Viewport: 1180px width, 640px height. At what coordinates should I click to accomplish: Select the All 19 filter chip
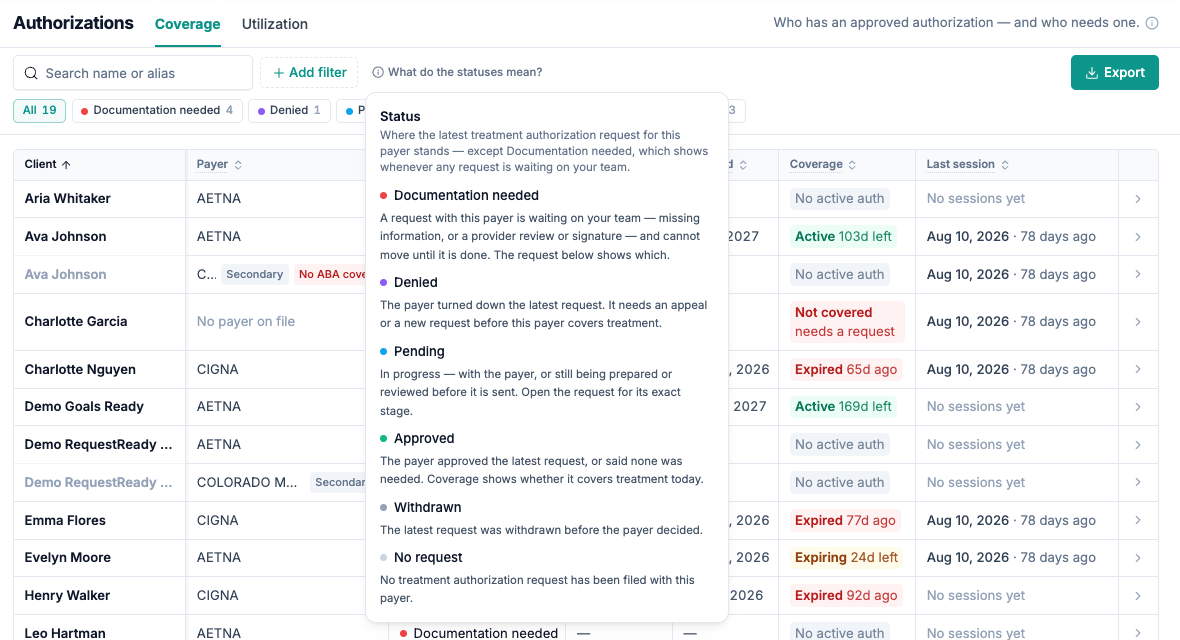pyautogui.click(x=39, y=111)
